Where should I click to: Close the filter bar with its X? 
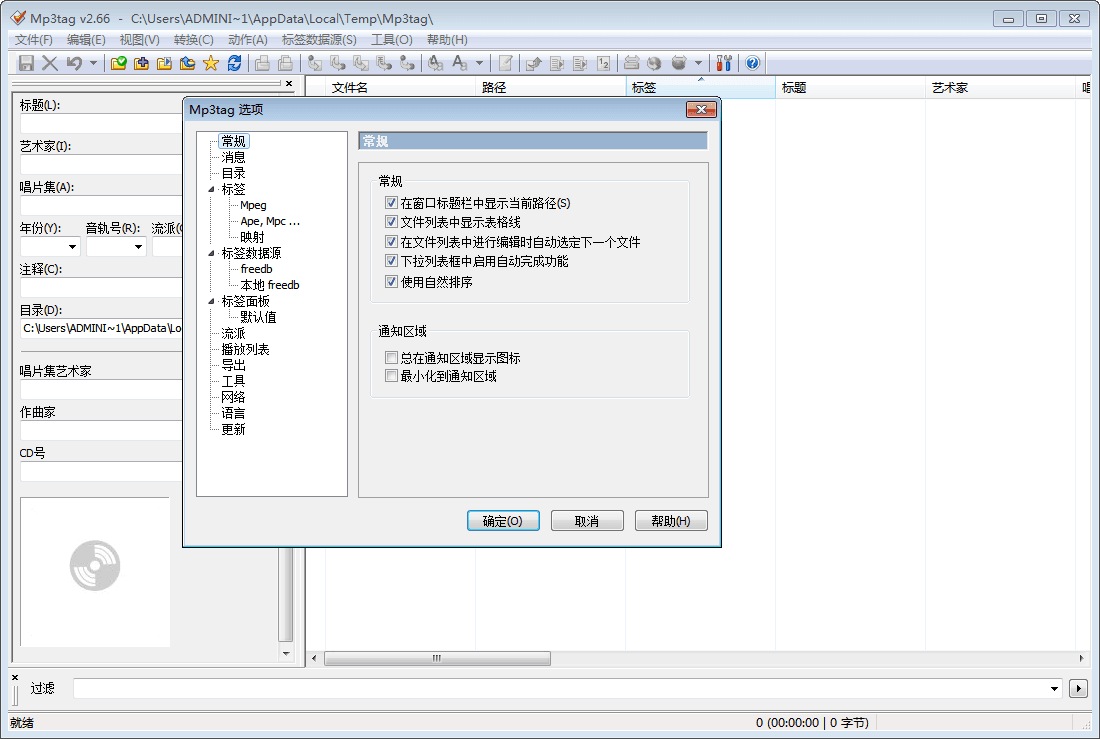[x=15, y=677]
